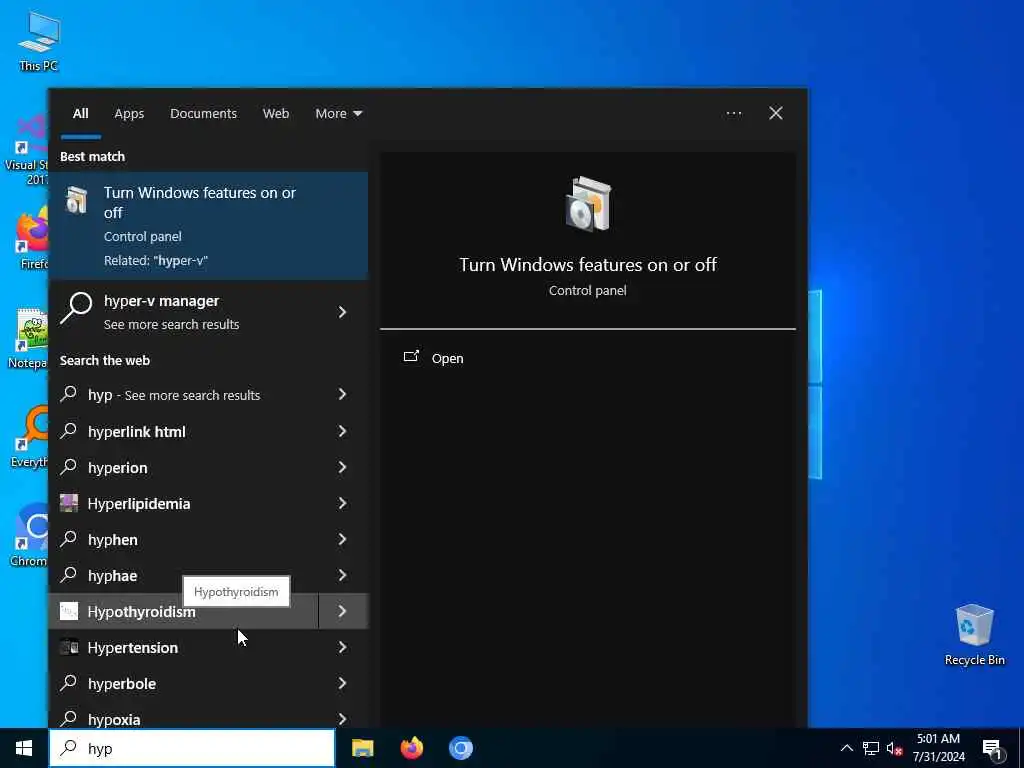The image size is (1024, 768).
Task: Expand arrow next to hyperlink html
Action: tap(342, 431)
